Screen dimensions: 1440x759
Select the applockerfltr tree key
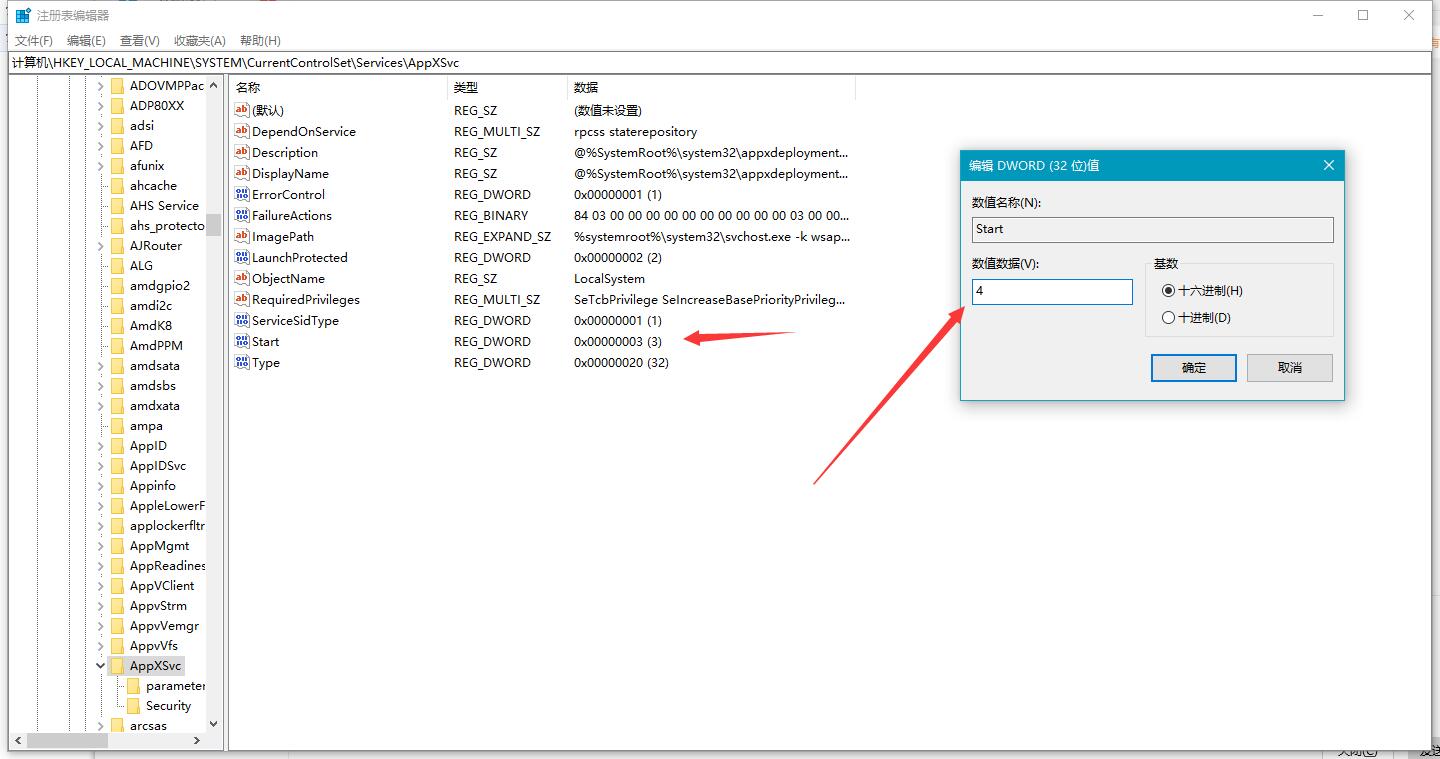point(167,526)
